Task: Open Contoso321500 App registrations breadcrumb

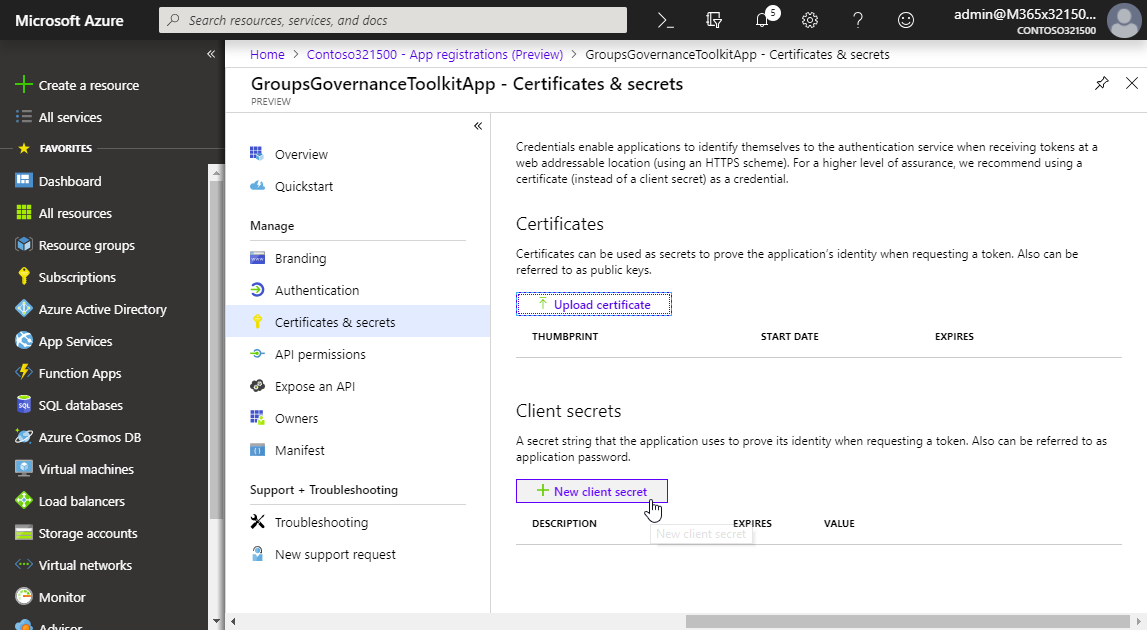Action: tap(435, 54)
